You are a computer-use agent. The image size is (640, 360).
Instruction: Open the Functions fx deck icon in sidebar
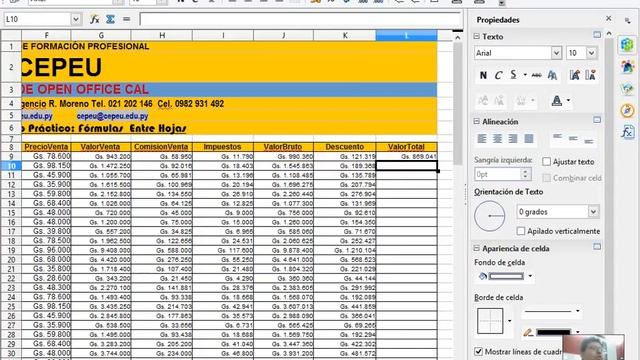point(627,133)
